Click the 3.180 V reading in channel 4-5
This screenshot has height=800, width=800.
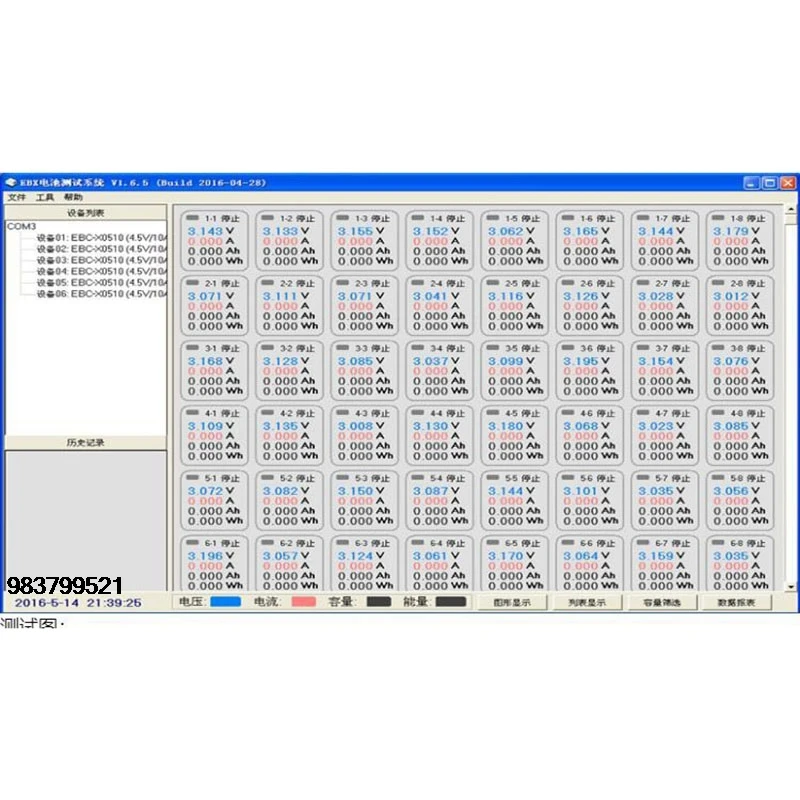click(511, 426)
